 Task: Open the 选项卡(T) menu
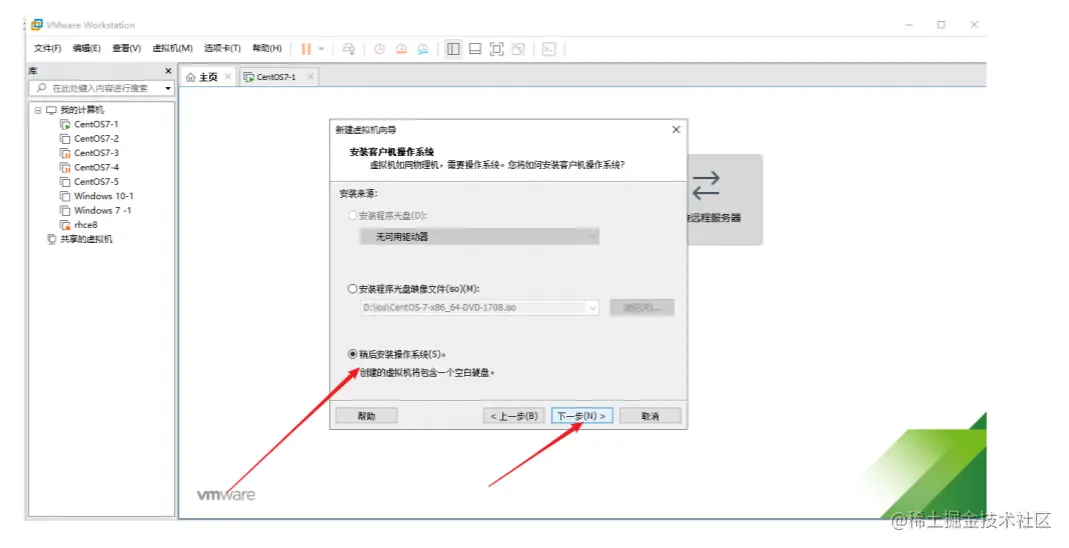point(222,48)
